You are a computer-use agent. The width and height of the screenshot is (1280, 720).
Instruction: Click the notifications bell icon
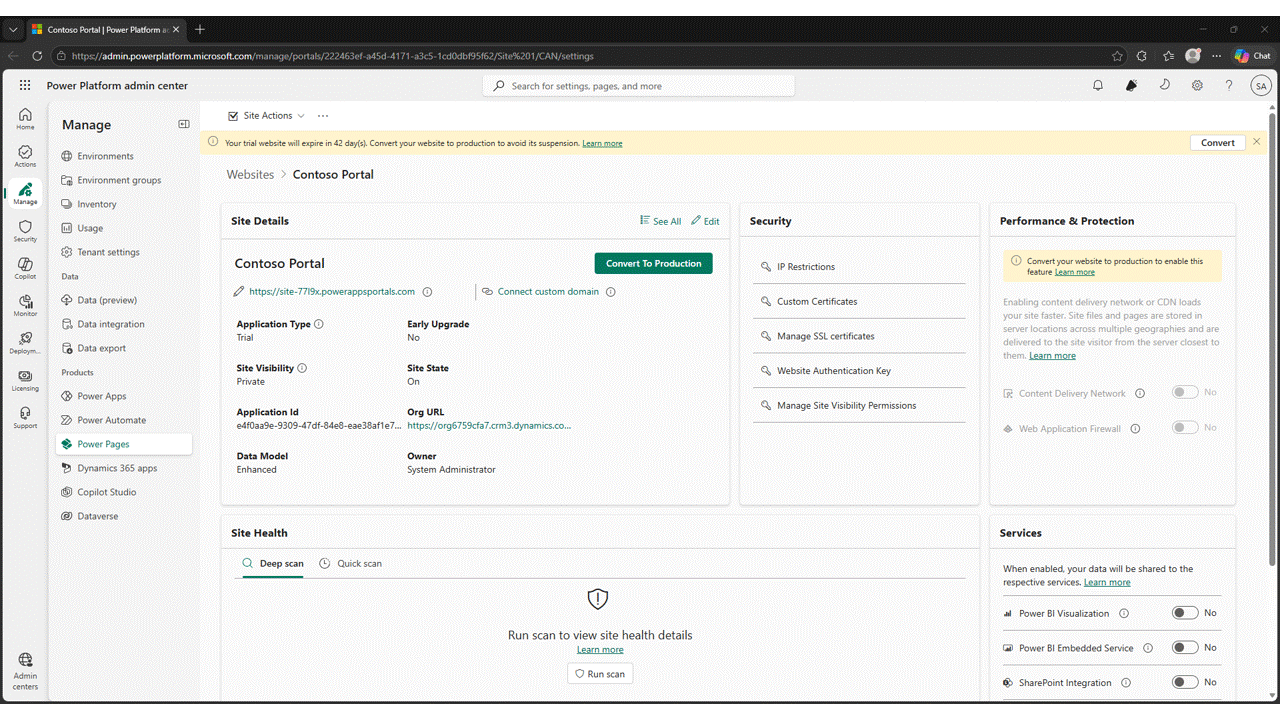1098,86
